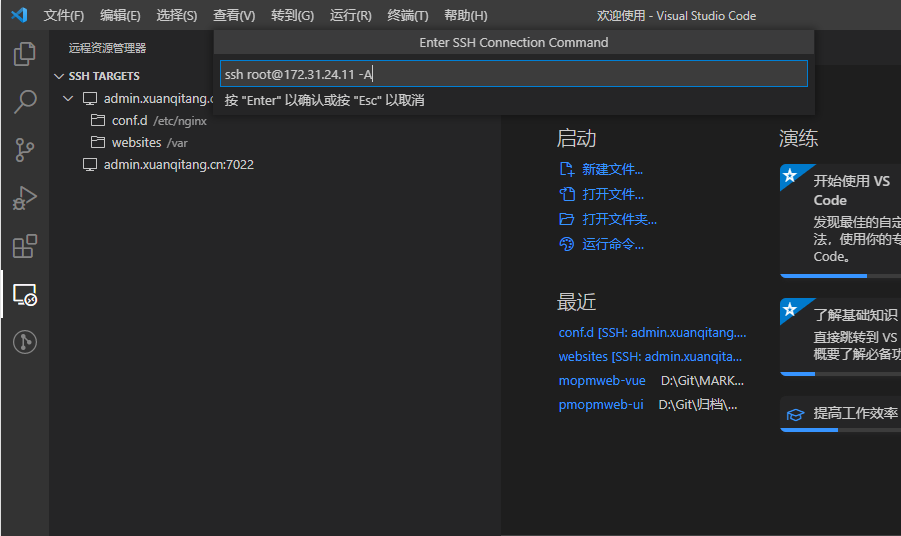Screen dimensions: 901x536
Task: Select the Remote Explorer activity bar icon
Action: [x=25, y=295]
